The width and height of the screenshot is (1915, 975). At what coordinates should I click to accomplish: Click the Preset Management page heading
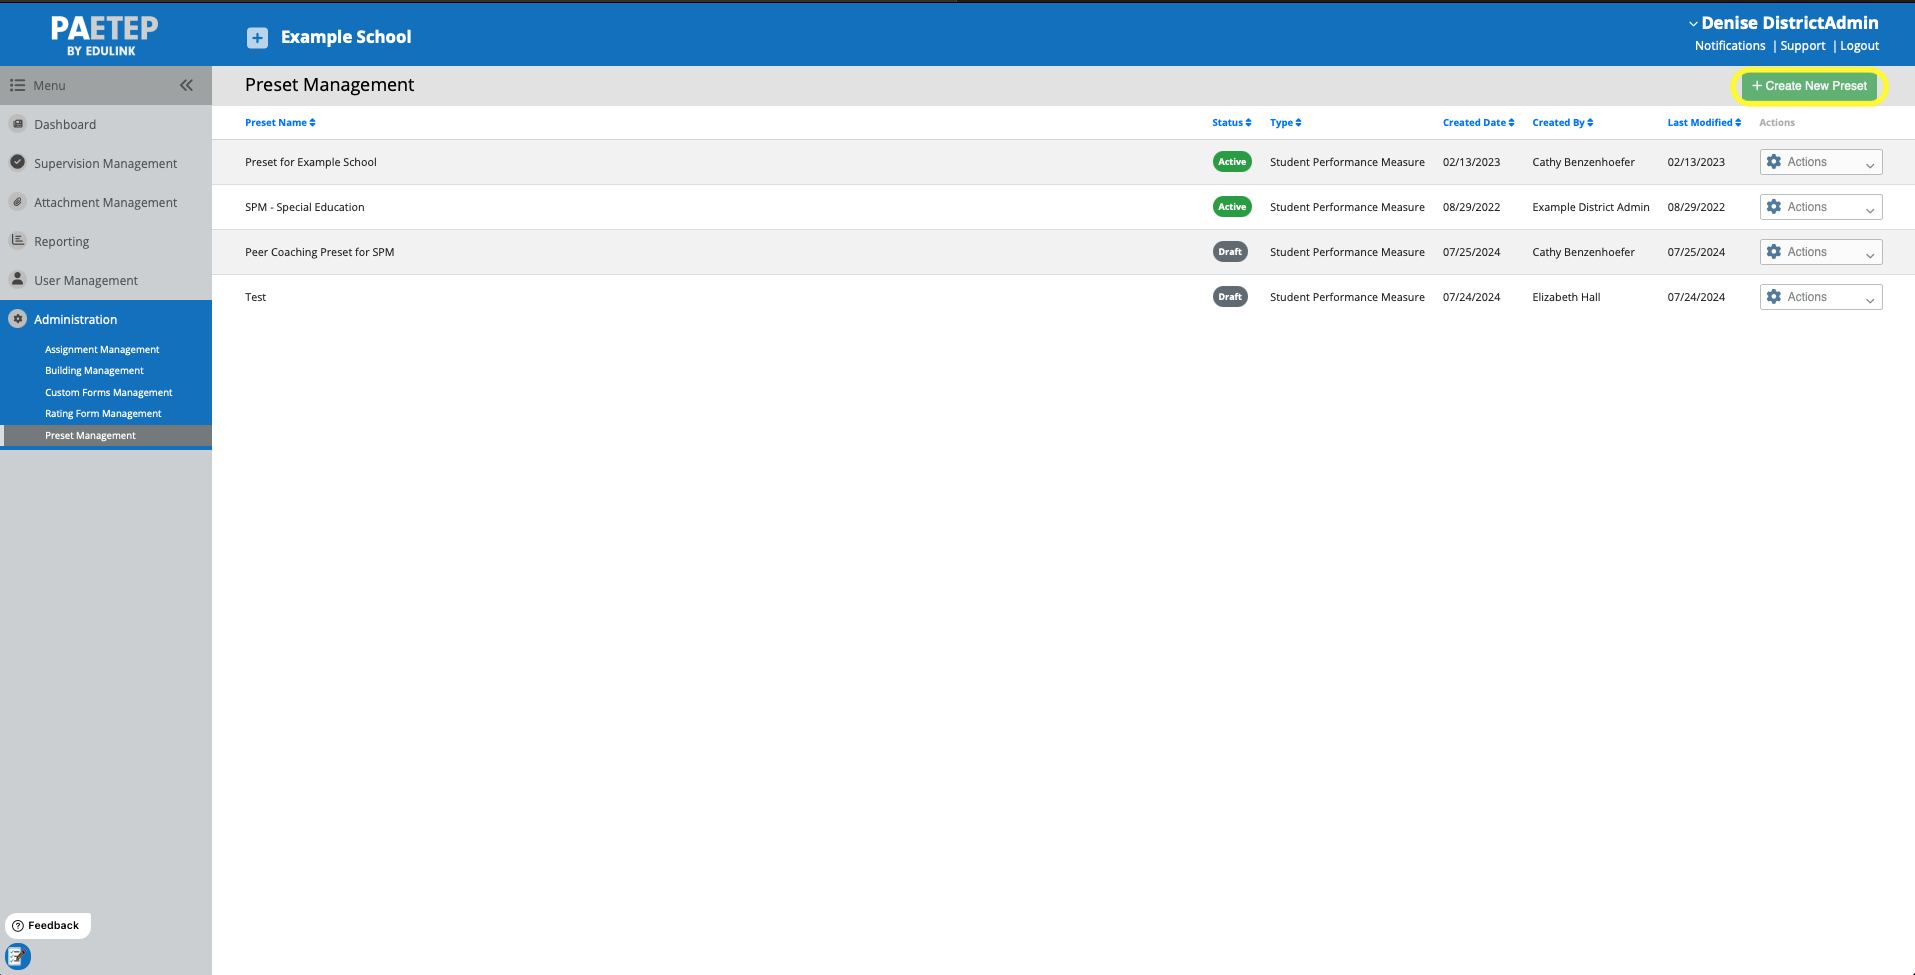(x=329, y=85)
